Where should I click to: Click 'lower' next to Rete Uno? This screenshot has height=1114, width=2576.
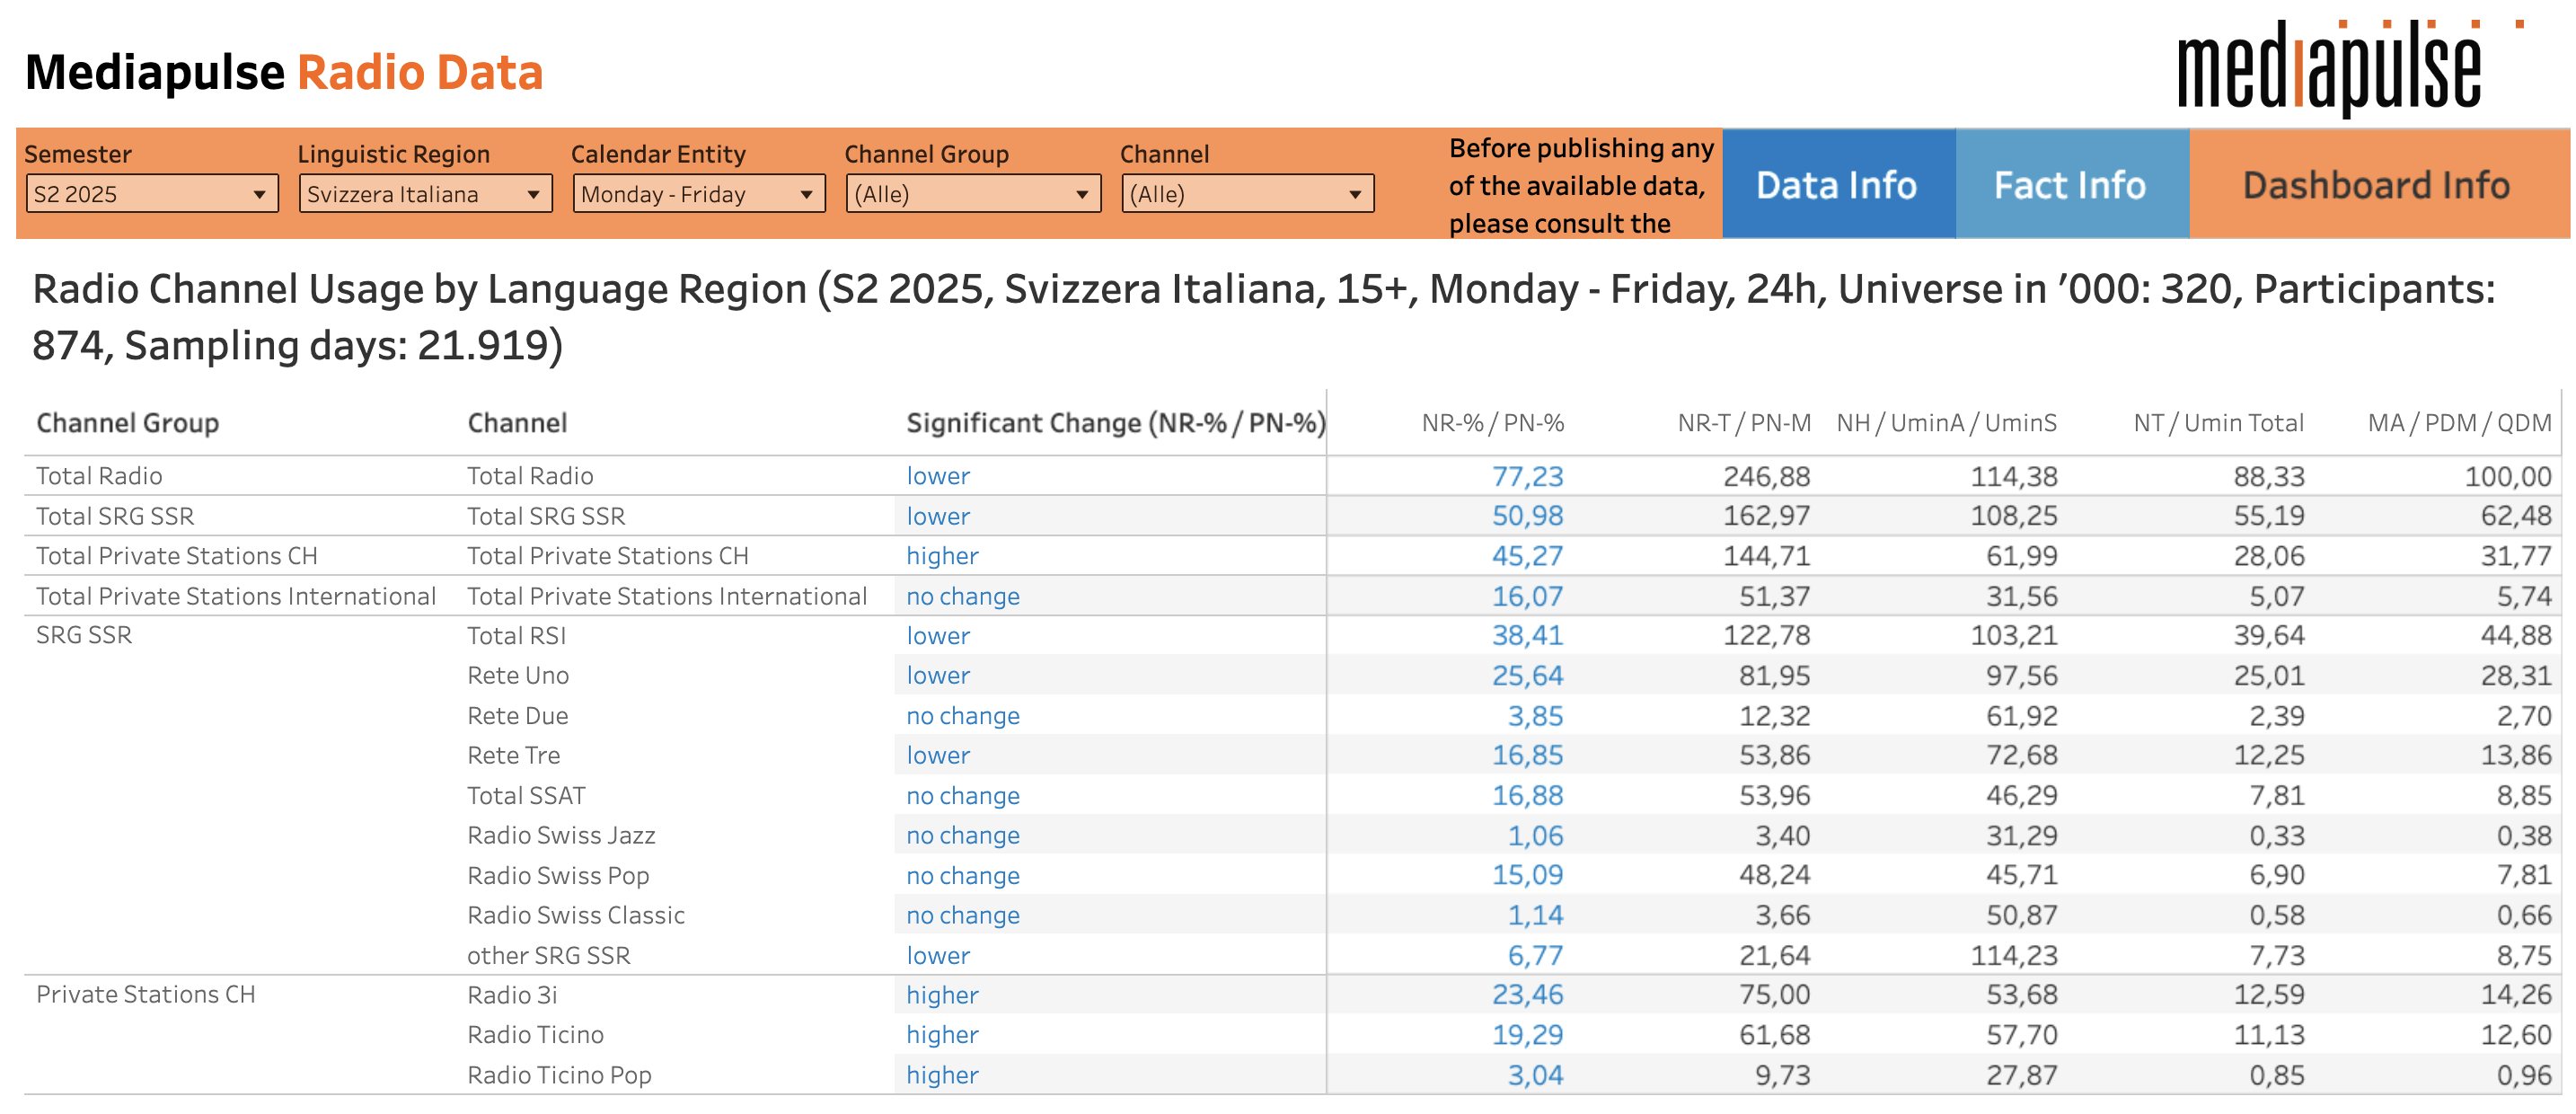tap(936, 676)
